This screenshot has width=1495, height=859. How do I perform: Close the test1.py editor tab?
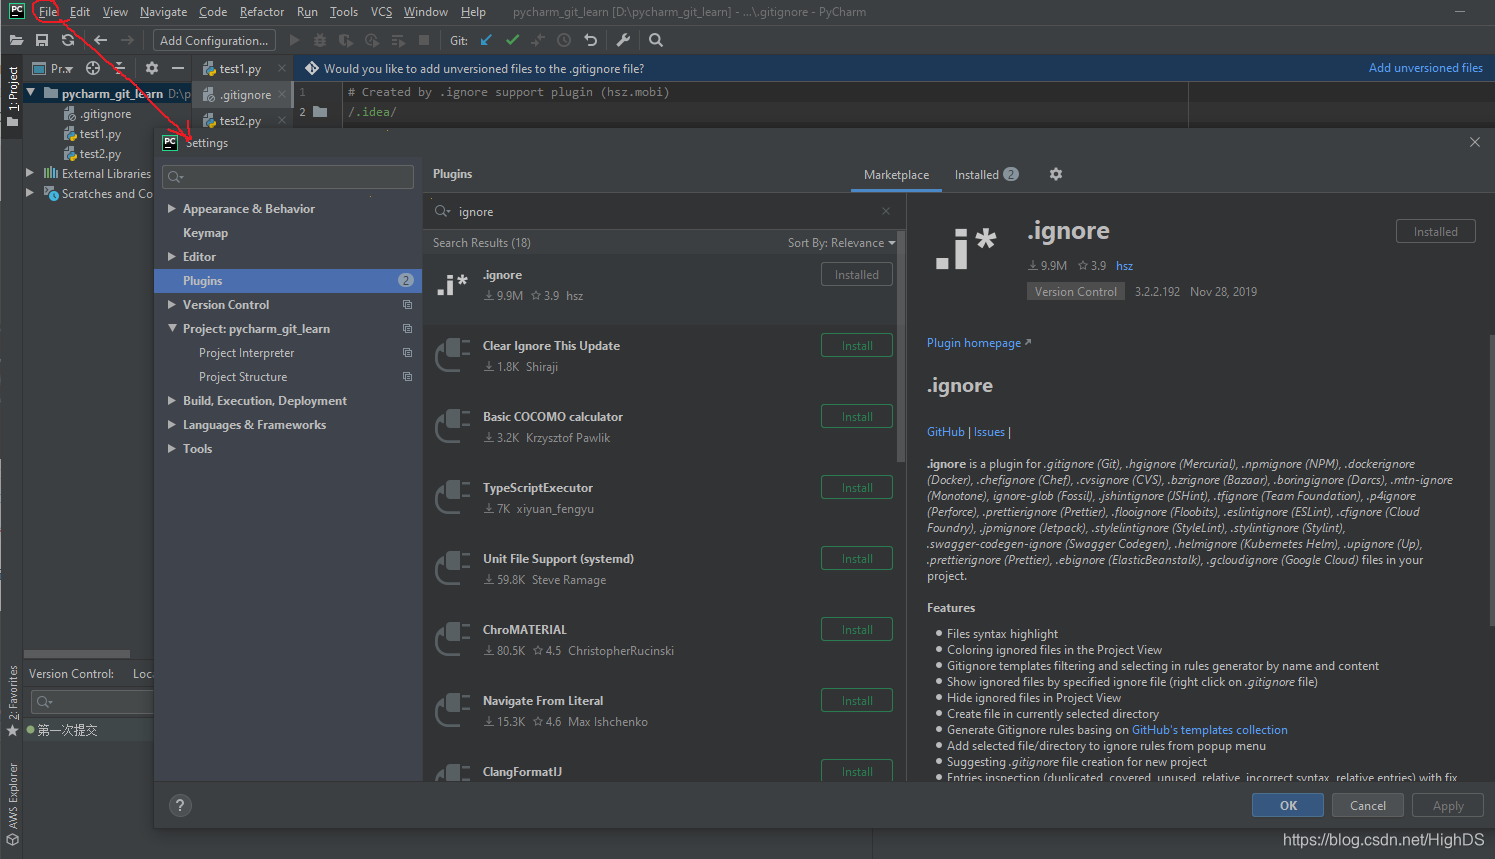point(282,68)
